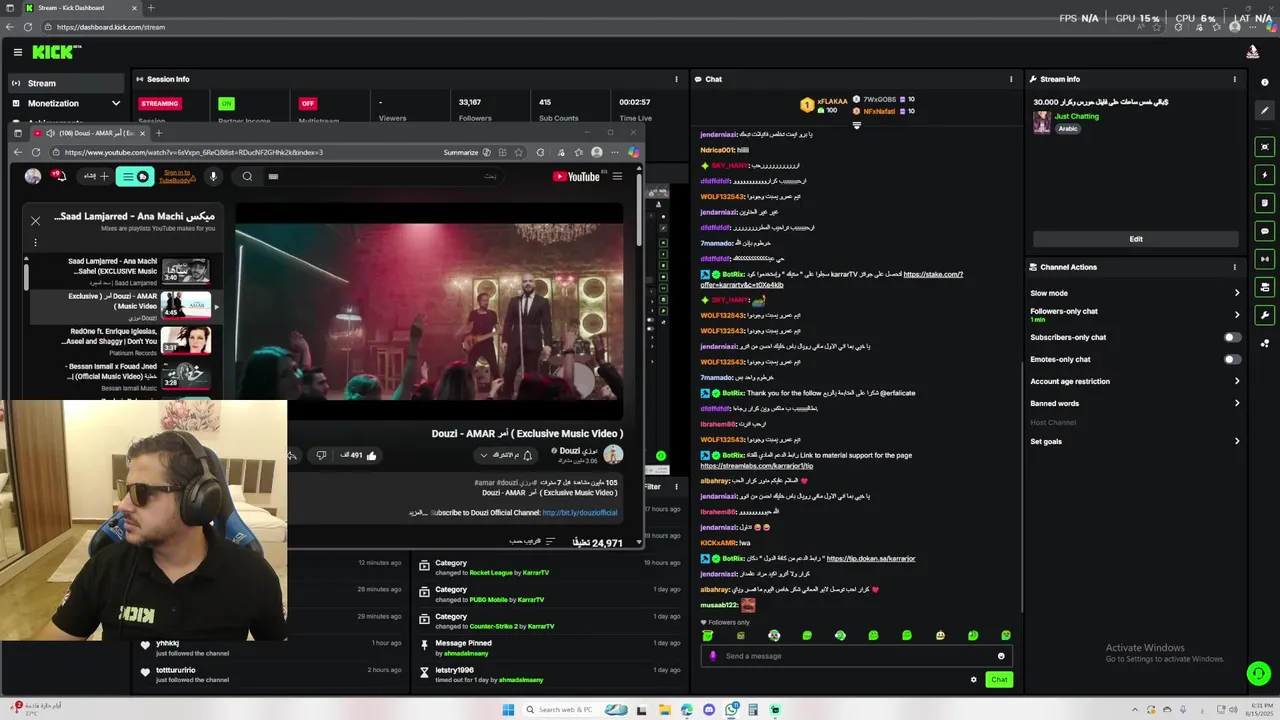Open chat settings gear icon
Screen dimensions: 1280x720
[x=973, y=680]
